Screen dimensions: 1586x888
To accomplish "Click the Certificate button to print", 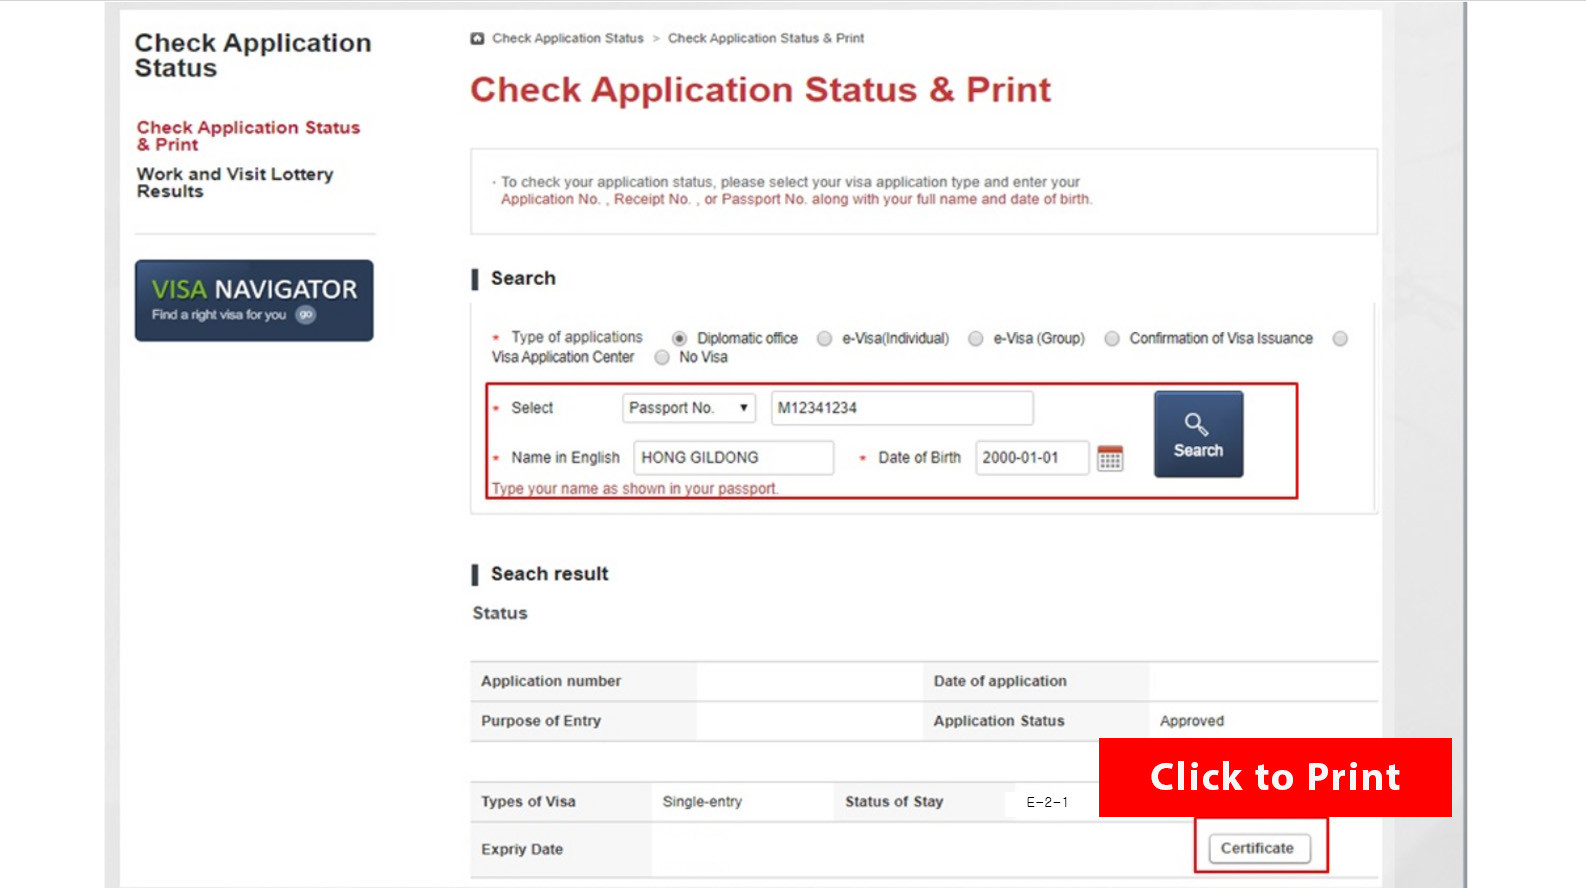I will coord(1258,848).
